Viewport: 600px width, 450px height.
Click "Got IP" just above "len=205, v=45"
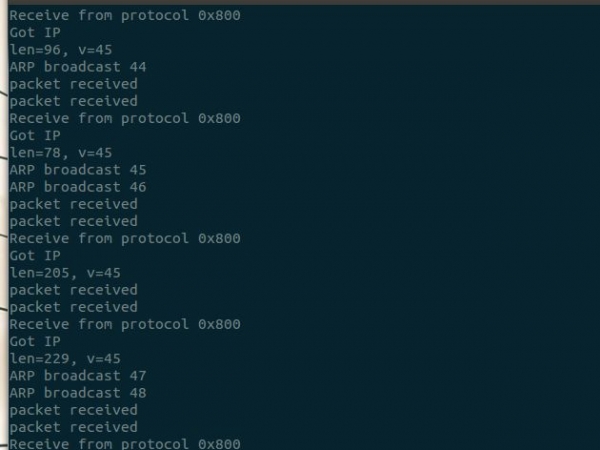[x=36, y=256]
